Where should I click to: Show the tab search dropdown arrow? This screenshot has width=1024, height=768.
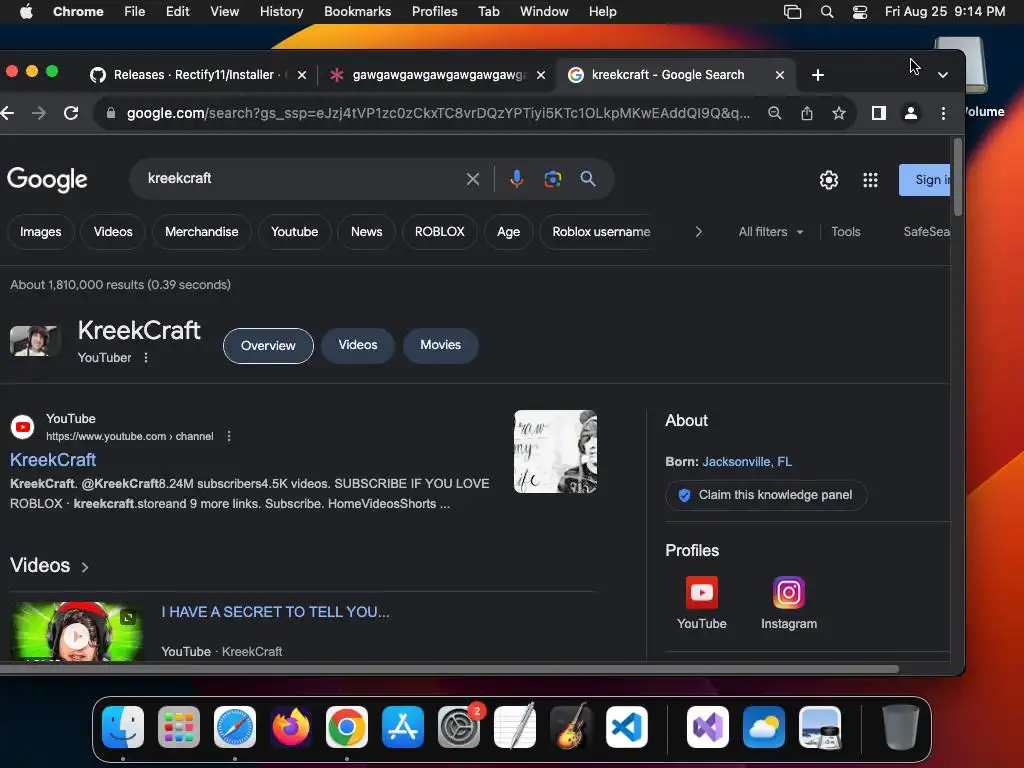click(942, 75)
